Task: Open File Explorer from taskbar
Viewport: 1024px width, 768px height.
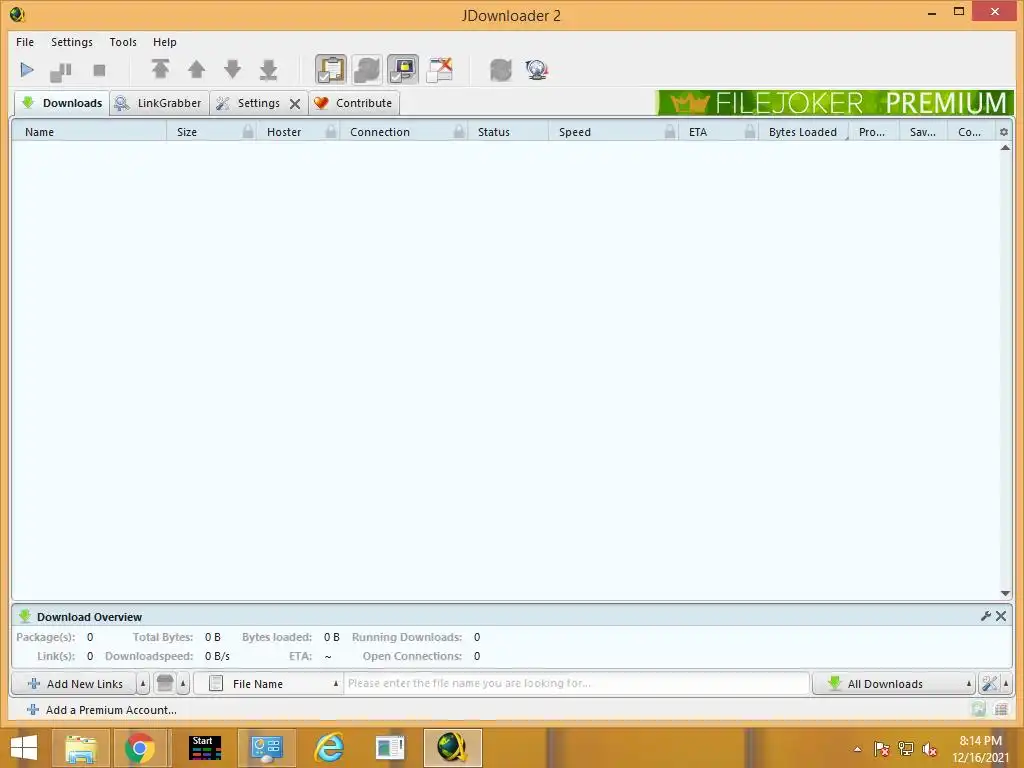Action: tap(81, 748)
